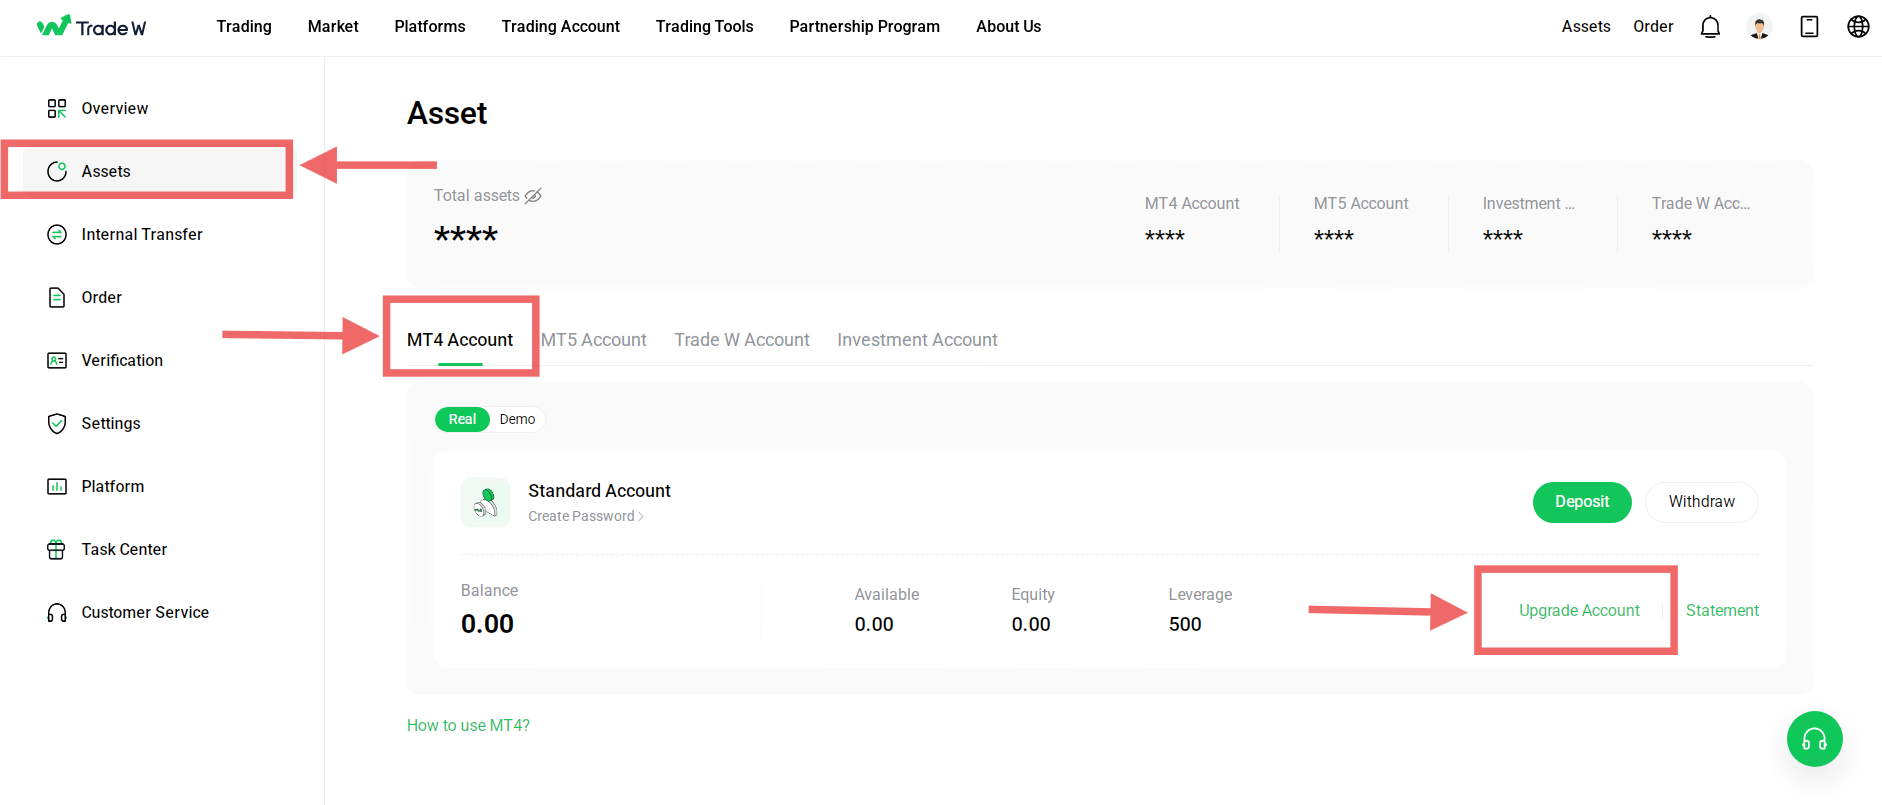Screen dimensions: 1882x805
Task: Open the Trading Account menu
Action: tap(560, 27)
